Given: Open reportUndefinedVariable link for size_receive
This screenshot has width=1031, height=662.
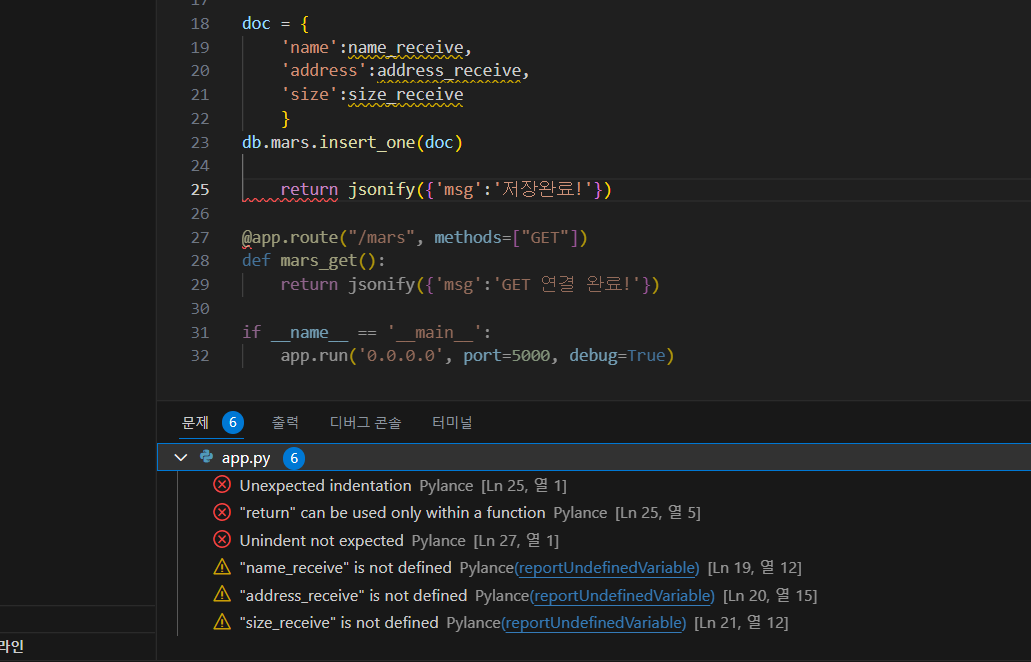Looking at the screenshot, I should (594, 623).
